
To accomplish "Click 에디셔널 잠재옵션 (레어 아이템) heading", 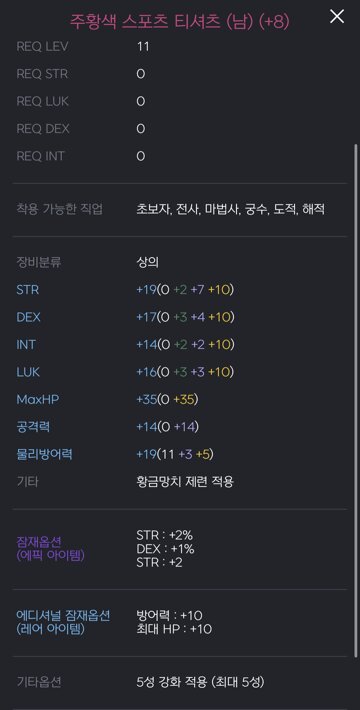I will click(63, 622).
